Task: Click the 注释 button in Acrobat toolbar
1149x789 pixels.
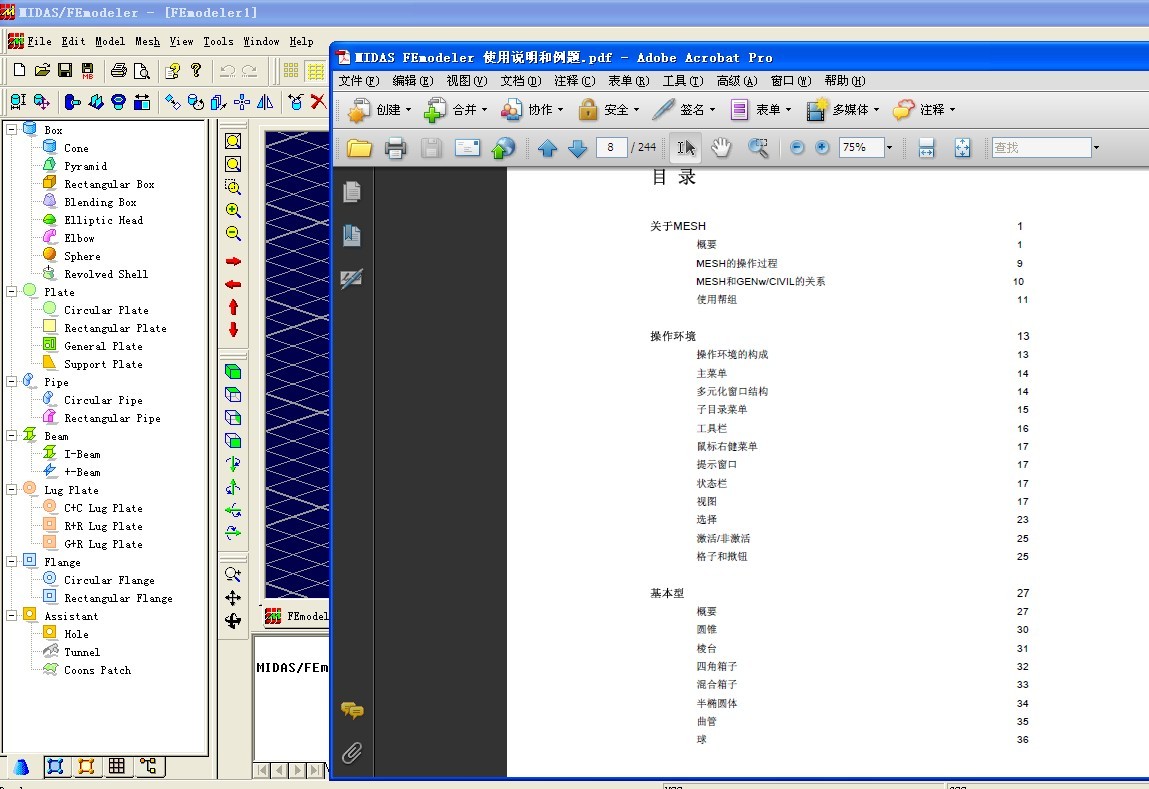Action: 924,110
